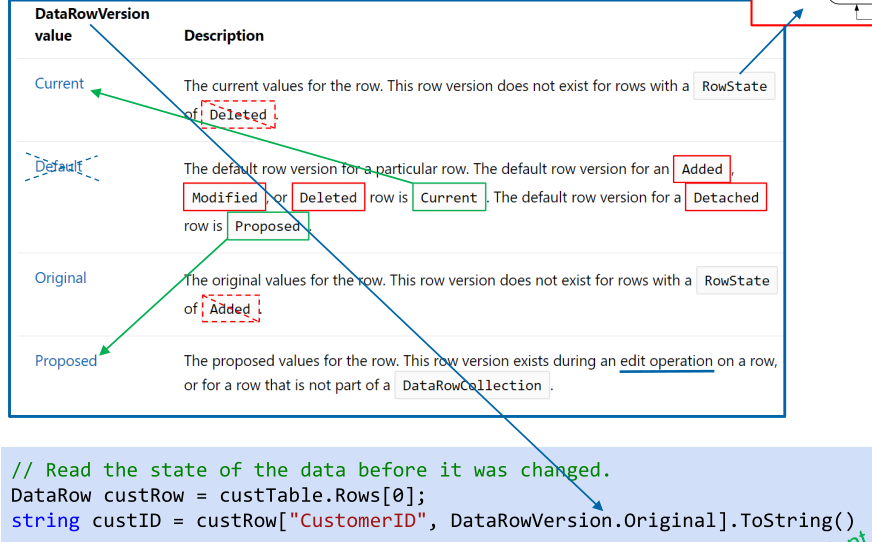Click the Proposed link in value column
Screen dimensions: 872x542
point(66,361)
